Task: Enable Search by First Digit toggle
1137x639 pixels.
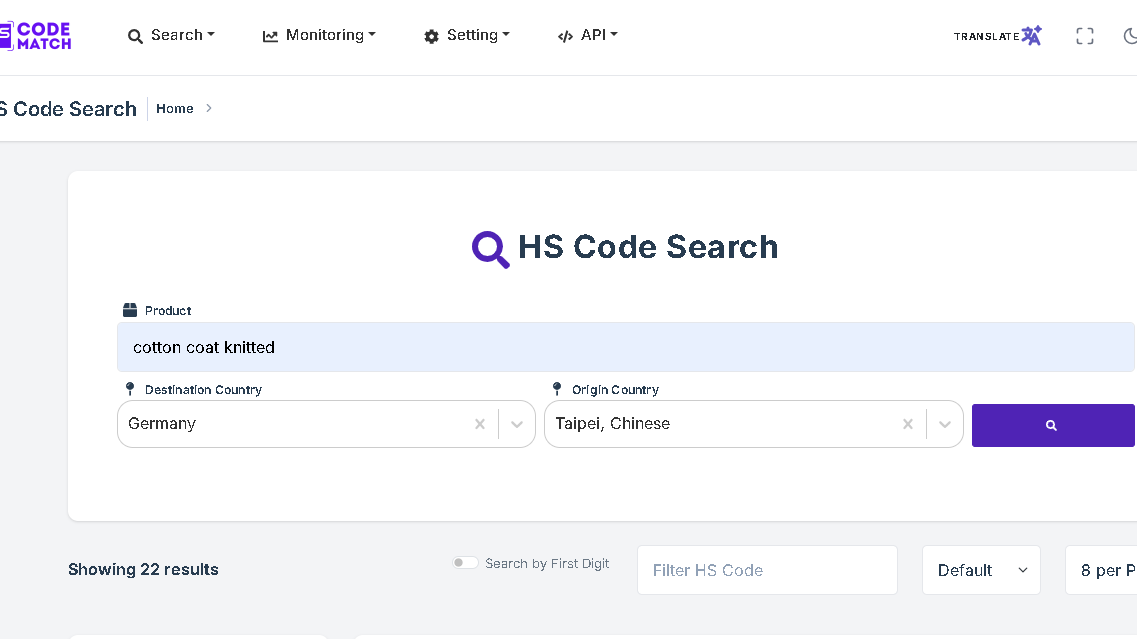Action: click(x=465, y=563)
